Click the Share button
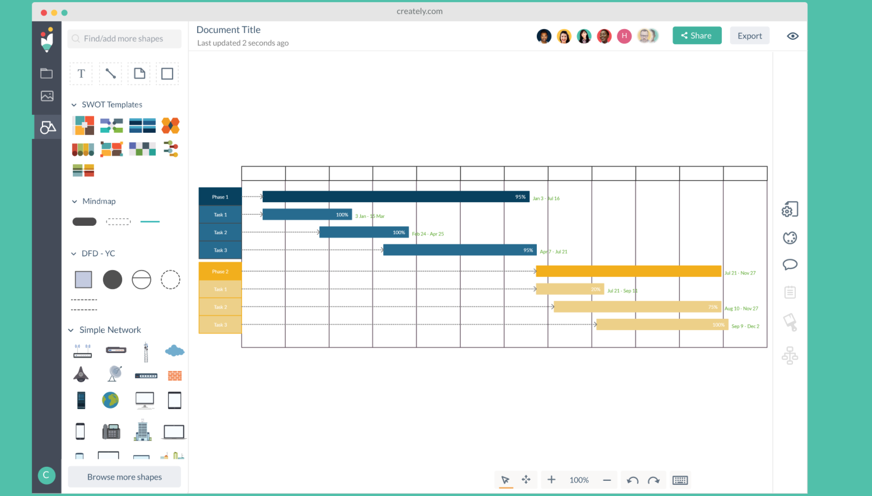The height and width of the screenshot is (496, 872). pos(697,36)
